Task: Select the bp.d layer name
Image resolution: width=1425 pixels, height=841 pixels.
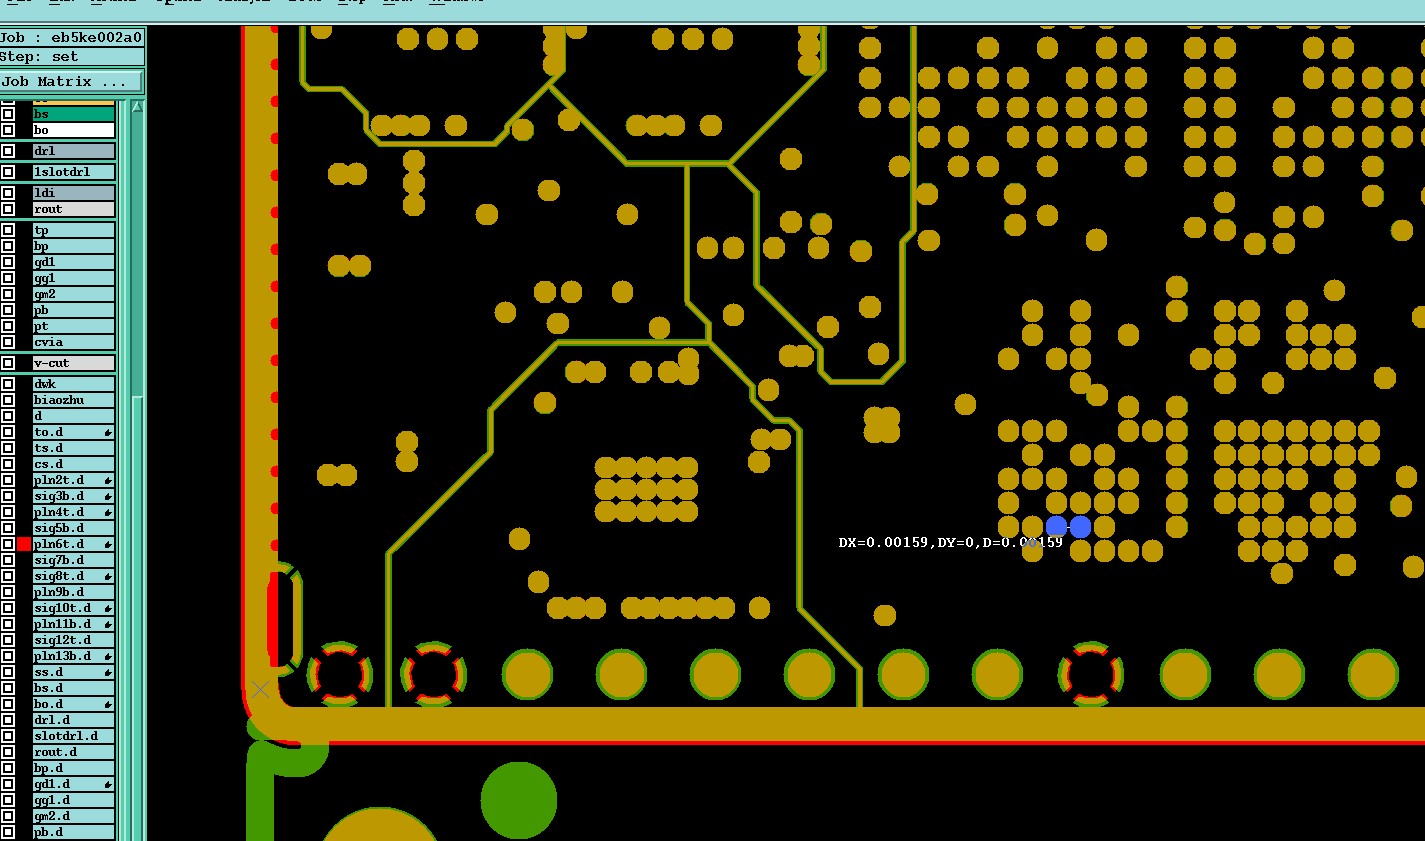Action: pos(74,768)
